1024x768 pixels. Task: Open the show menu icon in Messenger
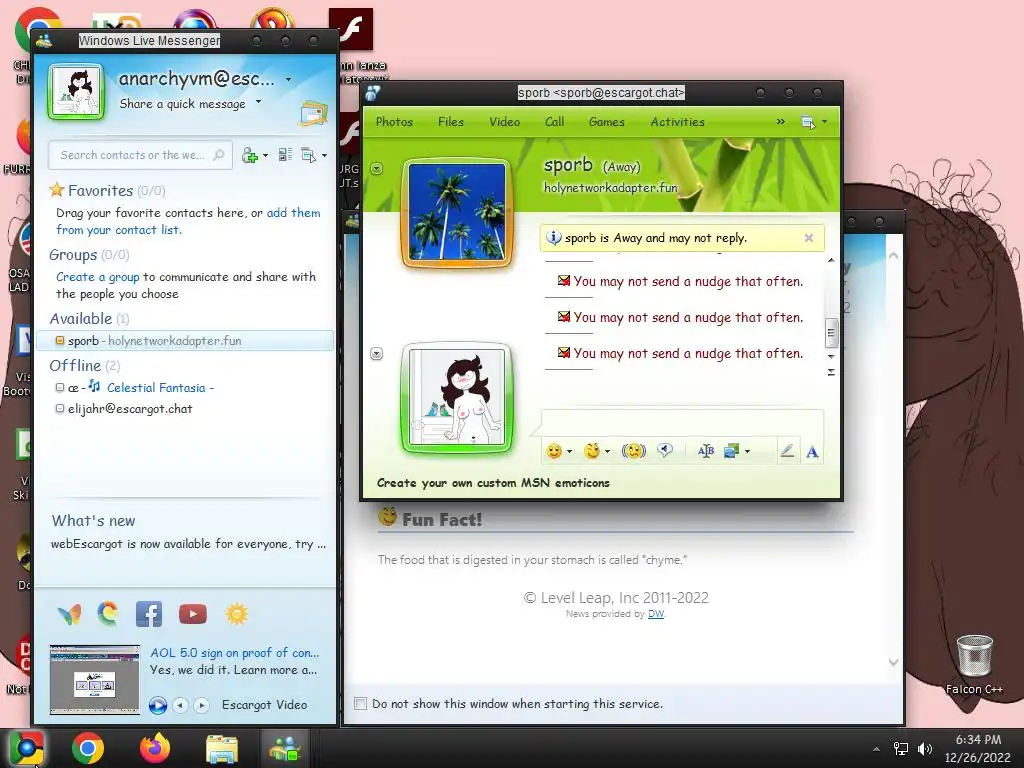[308, 155]
